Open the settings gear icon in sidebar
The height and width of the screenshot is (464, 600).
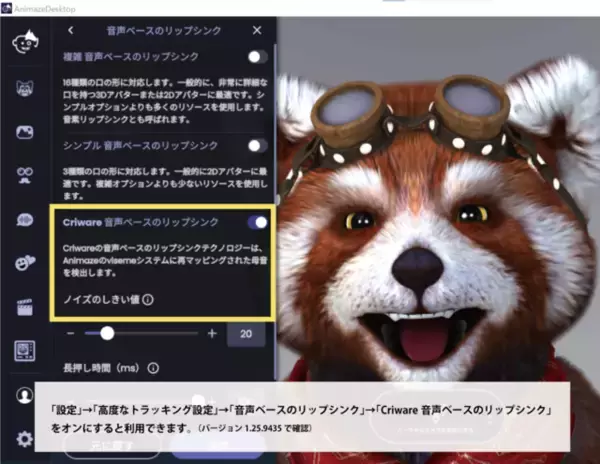click(x=24, y=438)
